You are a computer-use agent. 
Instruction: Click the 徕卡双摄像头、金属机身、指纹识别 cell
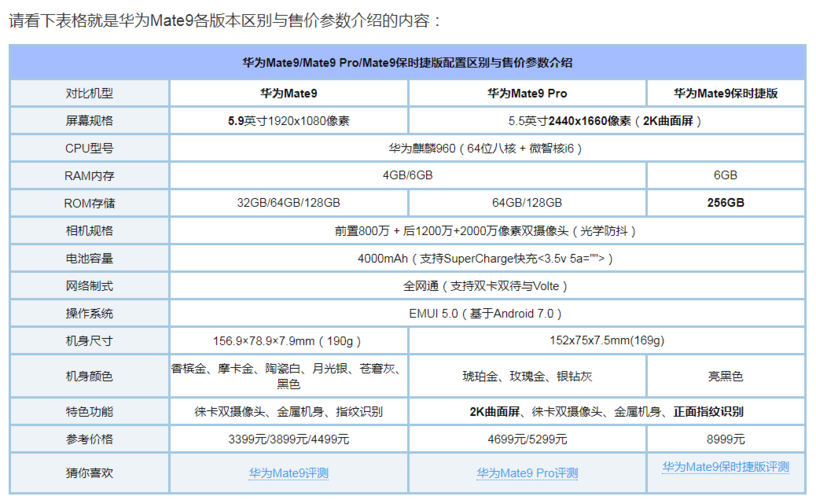coord(289,412)
